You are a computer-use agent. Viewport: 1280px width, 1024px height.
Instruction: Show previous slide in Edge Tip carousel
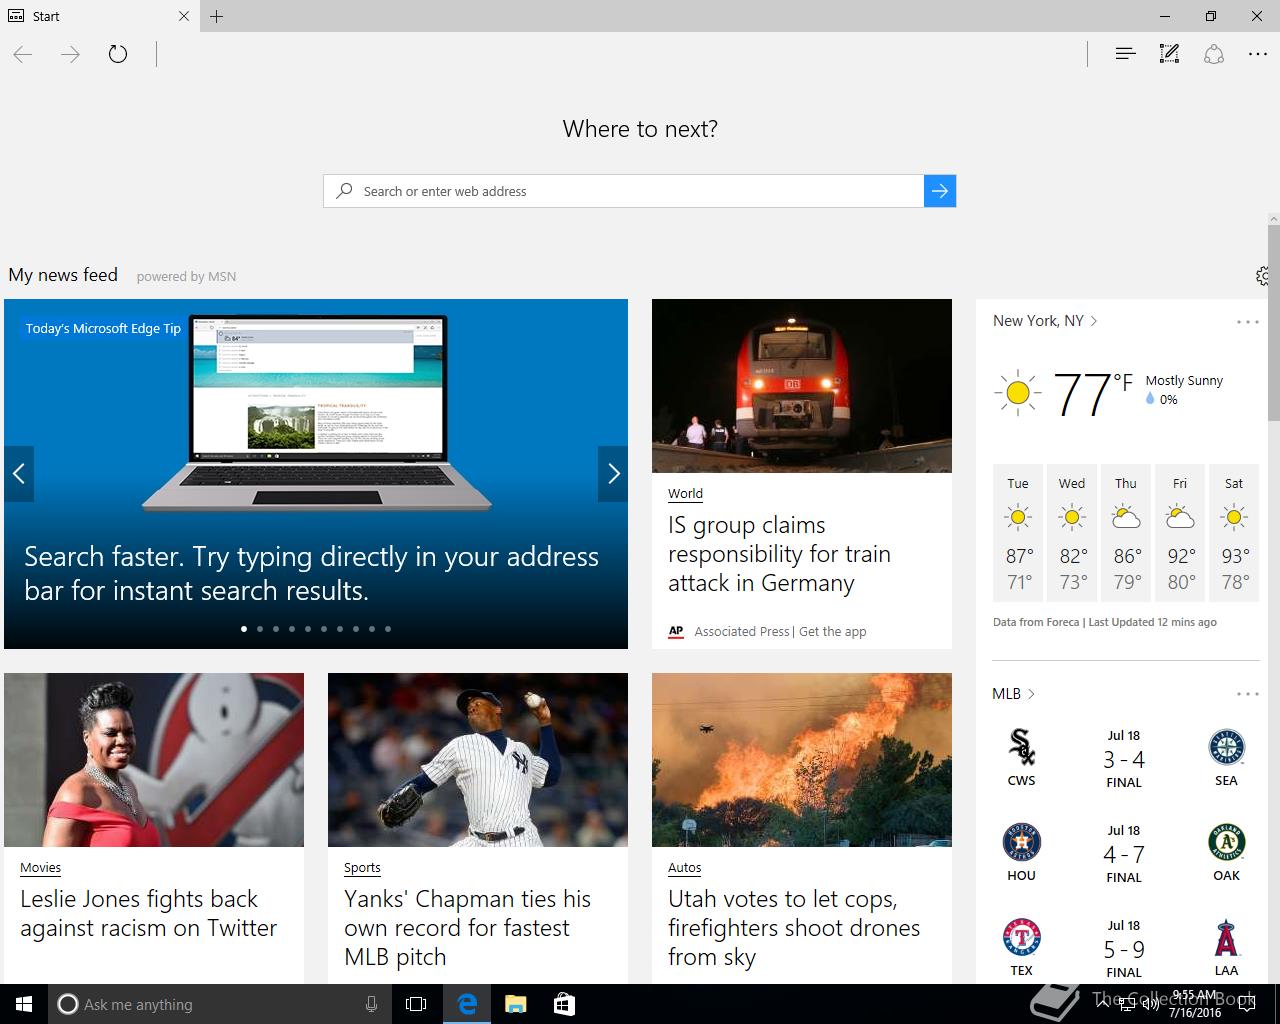19,474
